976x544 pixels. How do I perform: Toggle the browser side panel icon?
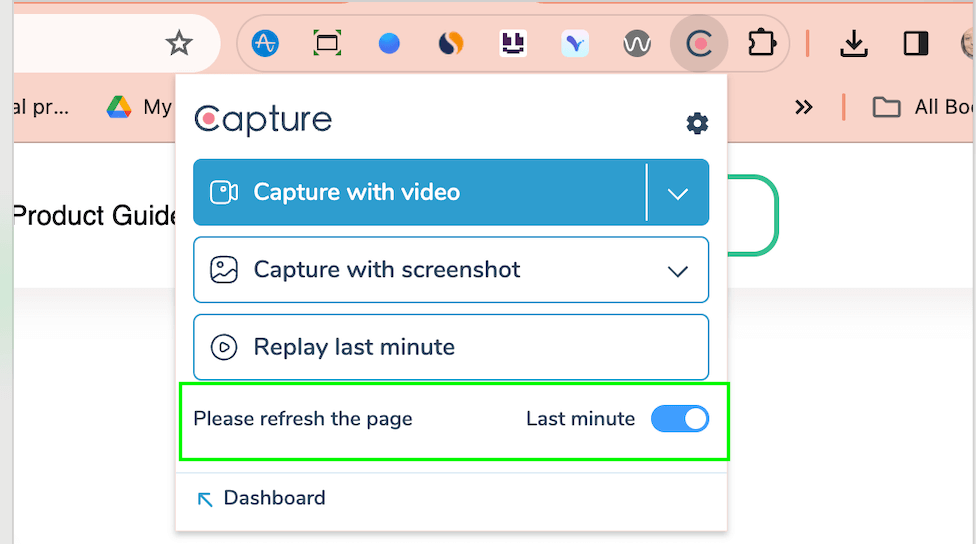tap(915, 44)
